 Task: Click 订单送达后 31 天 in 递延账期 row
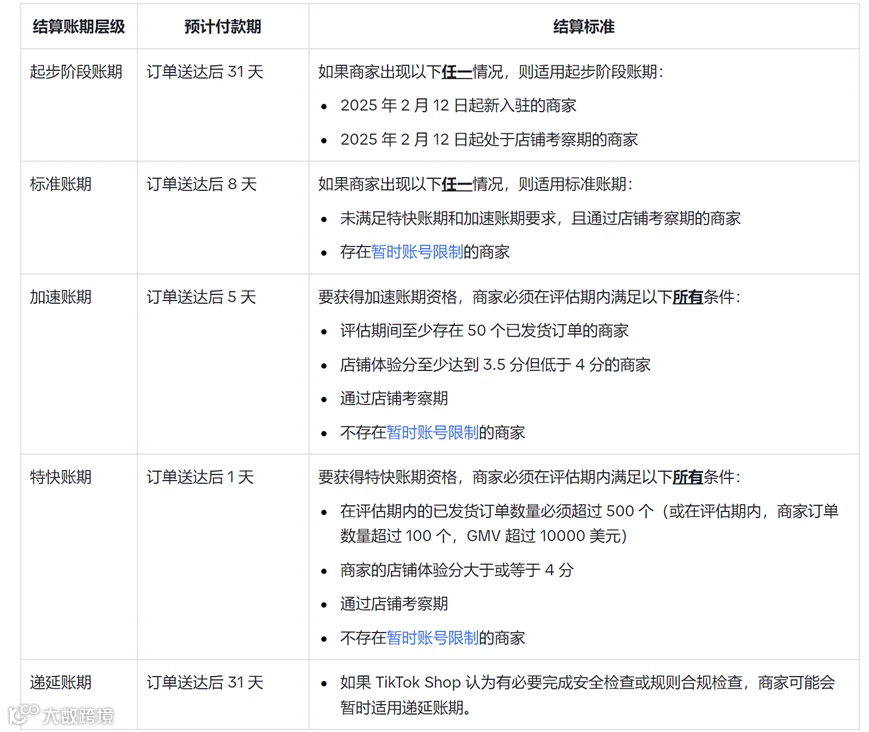(205, 682)
